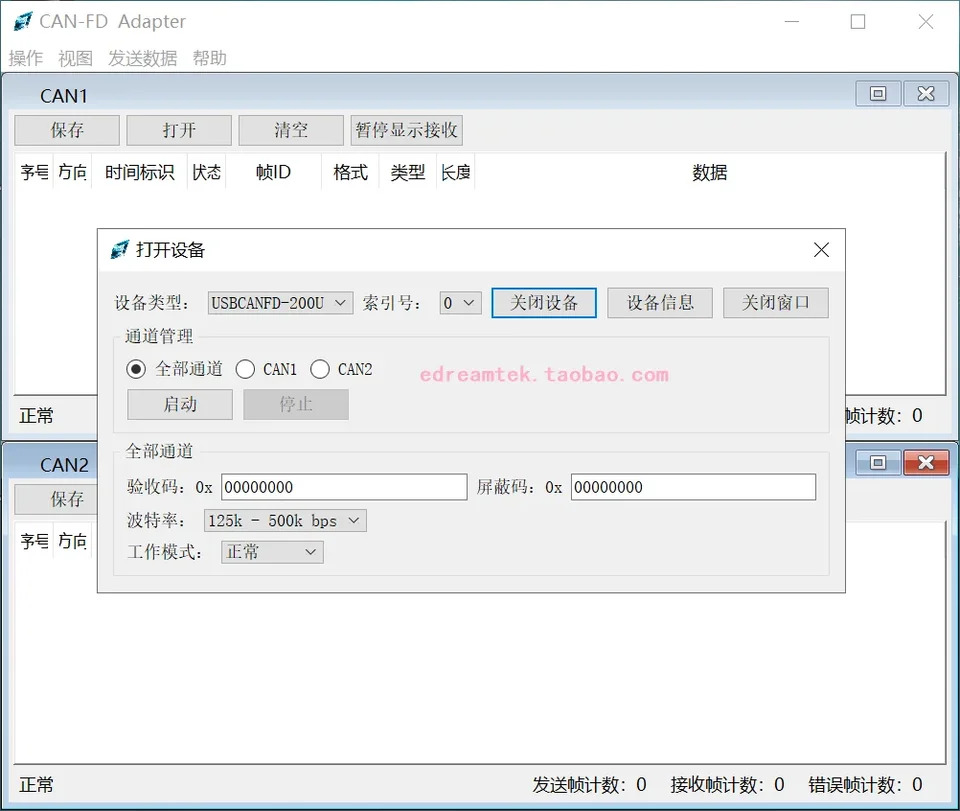Click the 正常 status in the CAN1 window
Viewport: 960px width, 811px height.
(x=36, y=416)
